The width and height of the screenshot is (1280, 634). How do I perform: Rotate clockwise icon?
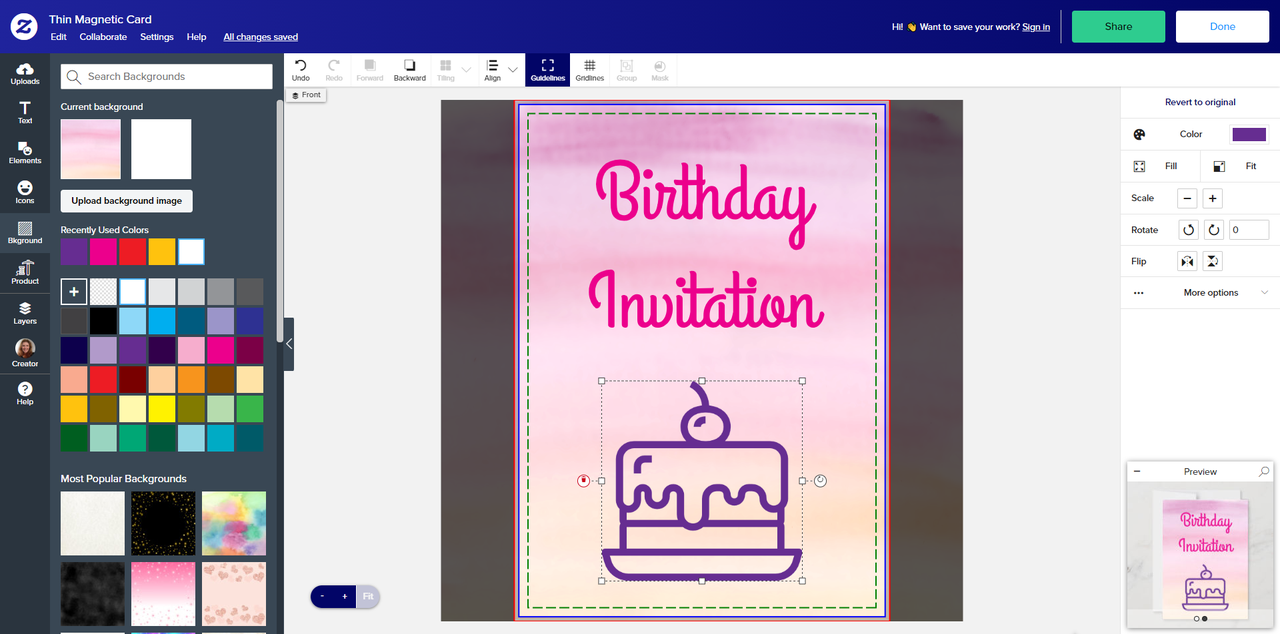coord(1213,230)
